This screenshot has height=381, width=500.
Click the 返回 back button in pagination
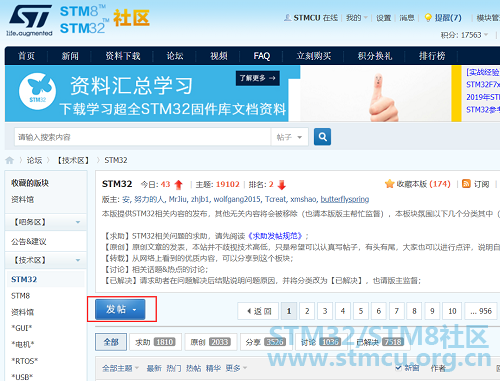click(258, 311)
